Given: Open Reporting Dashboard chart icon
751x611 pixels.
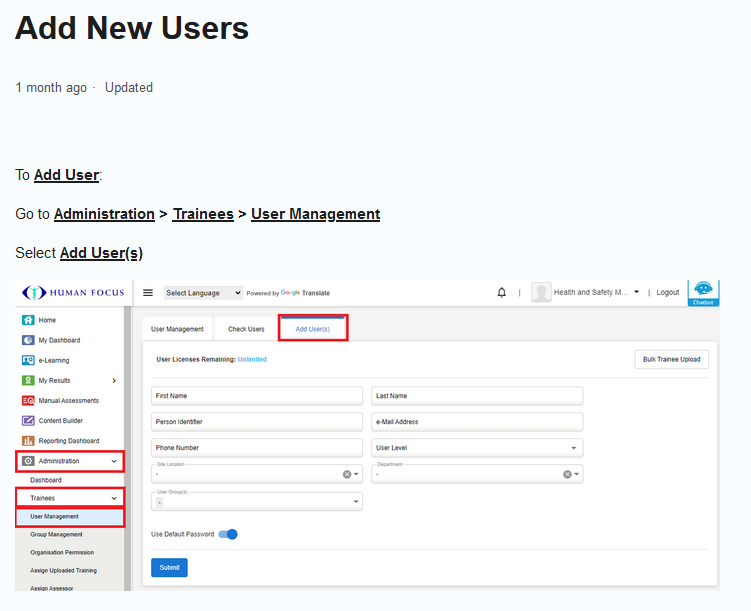Looking at the screenshot, I should point(28,441).
